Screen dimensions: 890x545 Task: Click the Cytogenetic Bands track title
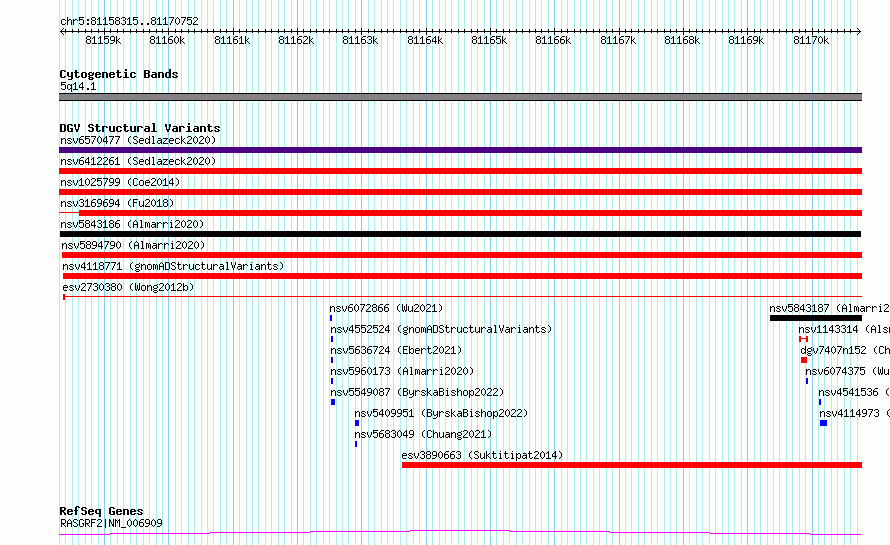119,74
